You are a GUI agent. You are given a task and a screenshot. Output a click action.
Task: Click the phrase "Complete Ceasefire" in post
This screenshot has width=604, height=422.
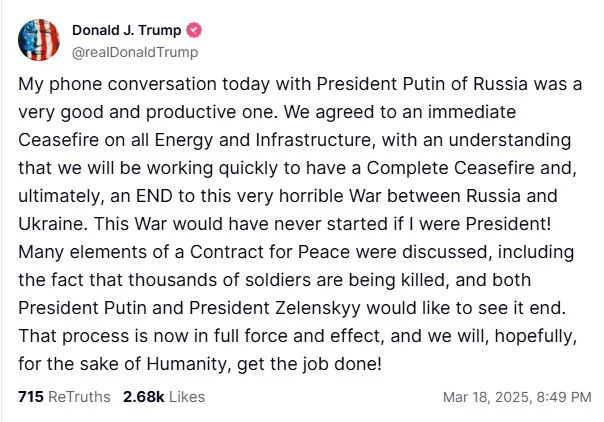pyautogui.click(x=450, y=168)
